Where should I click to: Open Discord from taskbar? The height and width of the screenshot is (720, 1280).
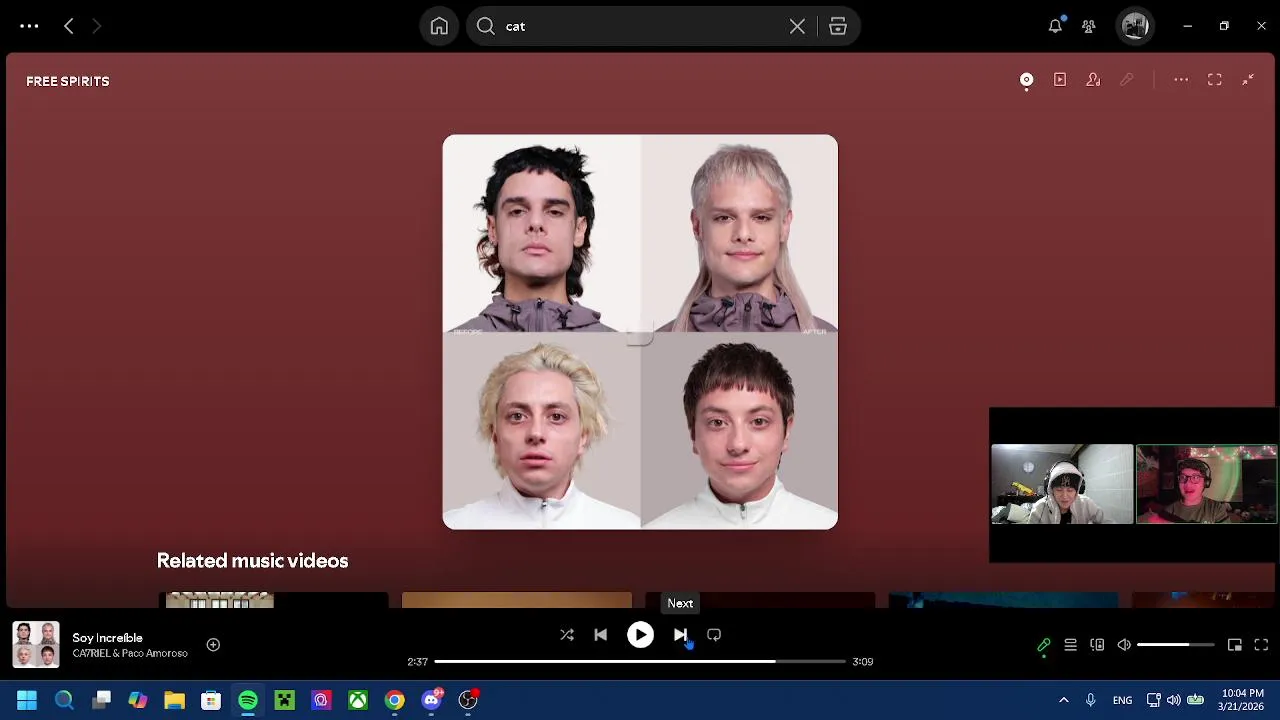point(432,700)
